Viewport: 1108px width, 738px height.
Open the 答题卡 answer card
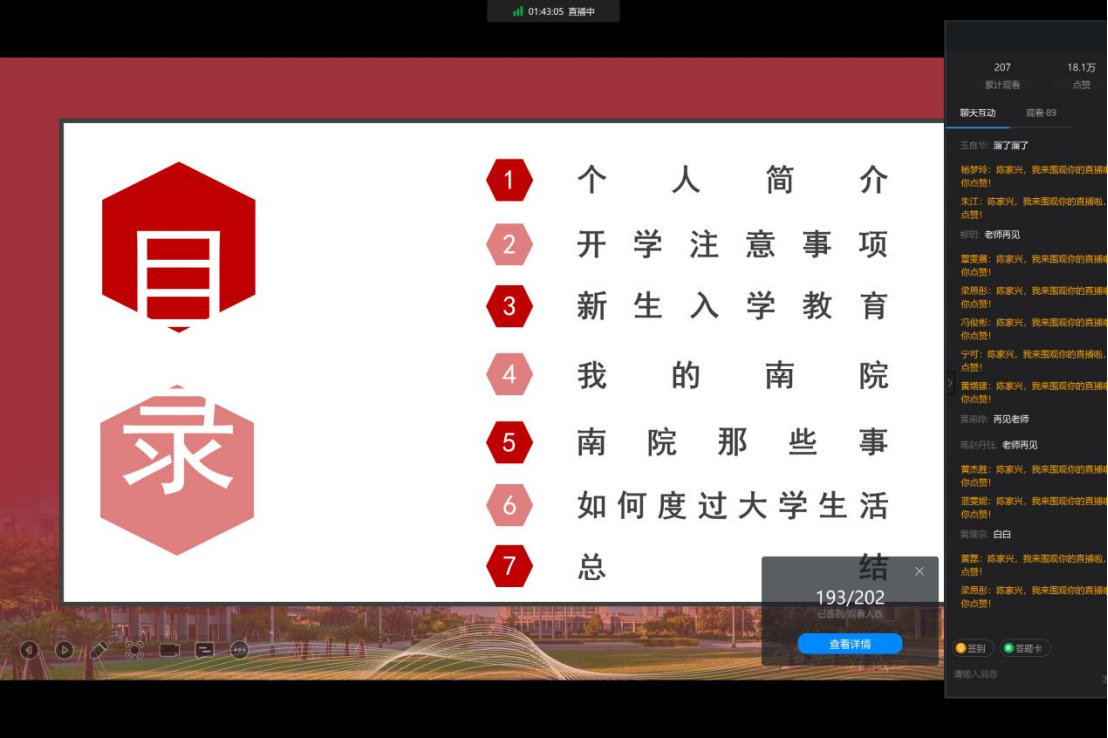pos(1025,648)
